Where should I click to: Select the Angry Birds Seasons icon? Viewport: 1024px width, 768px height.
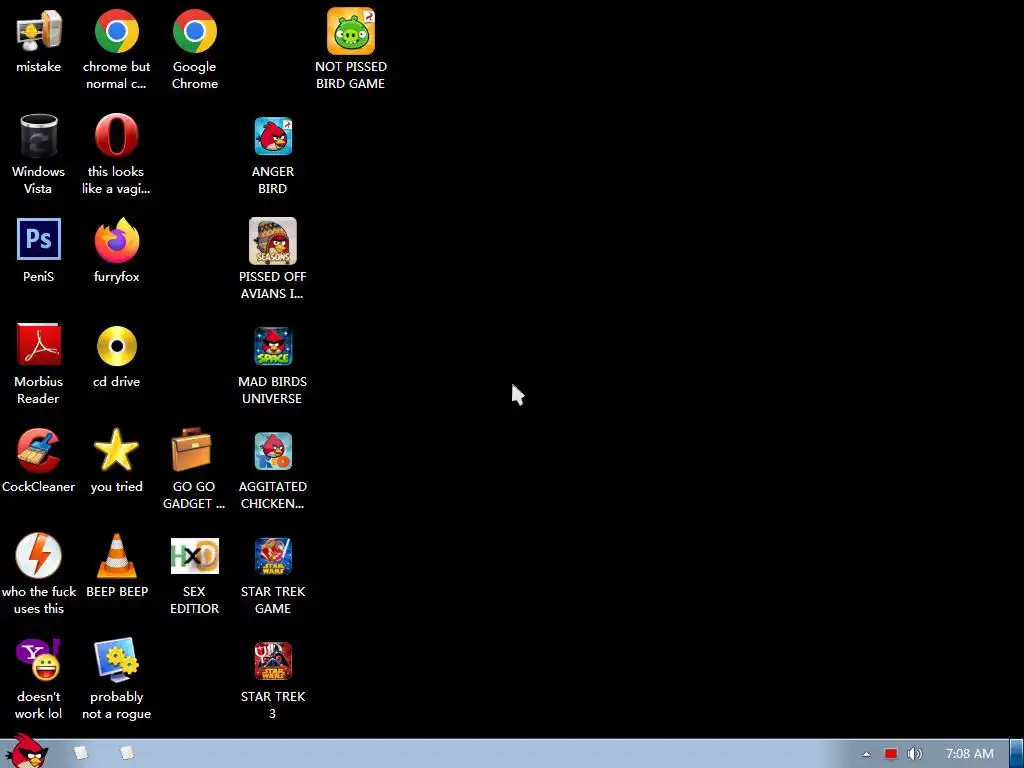point(273,241)
